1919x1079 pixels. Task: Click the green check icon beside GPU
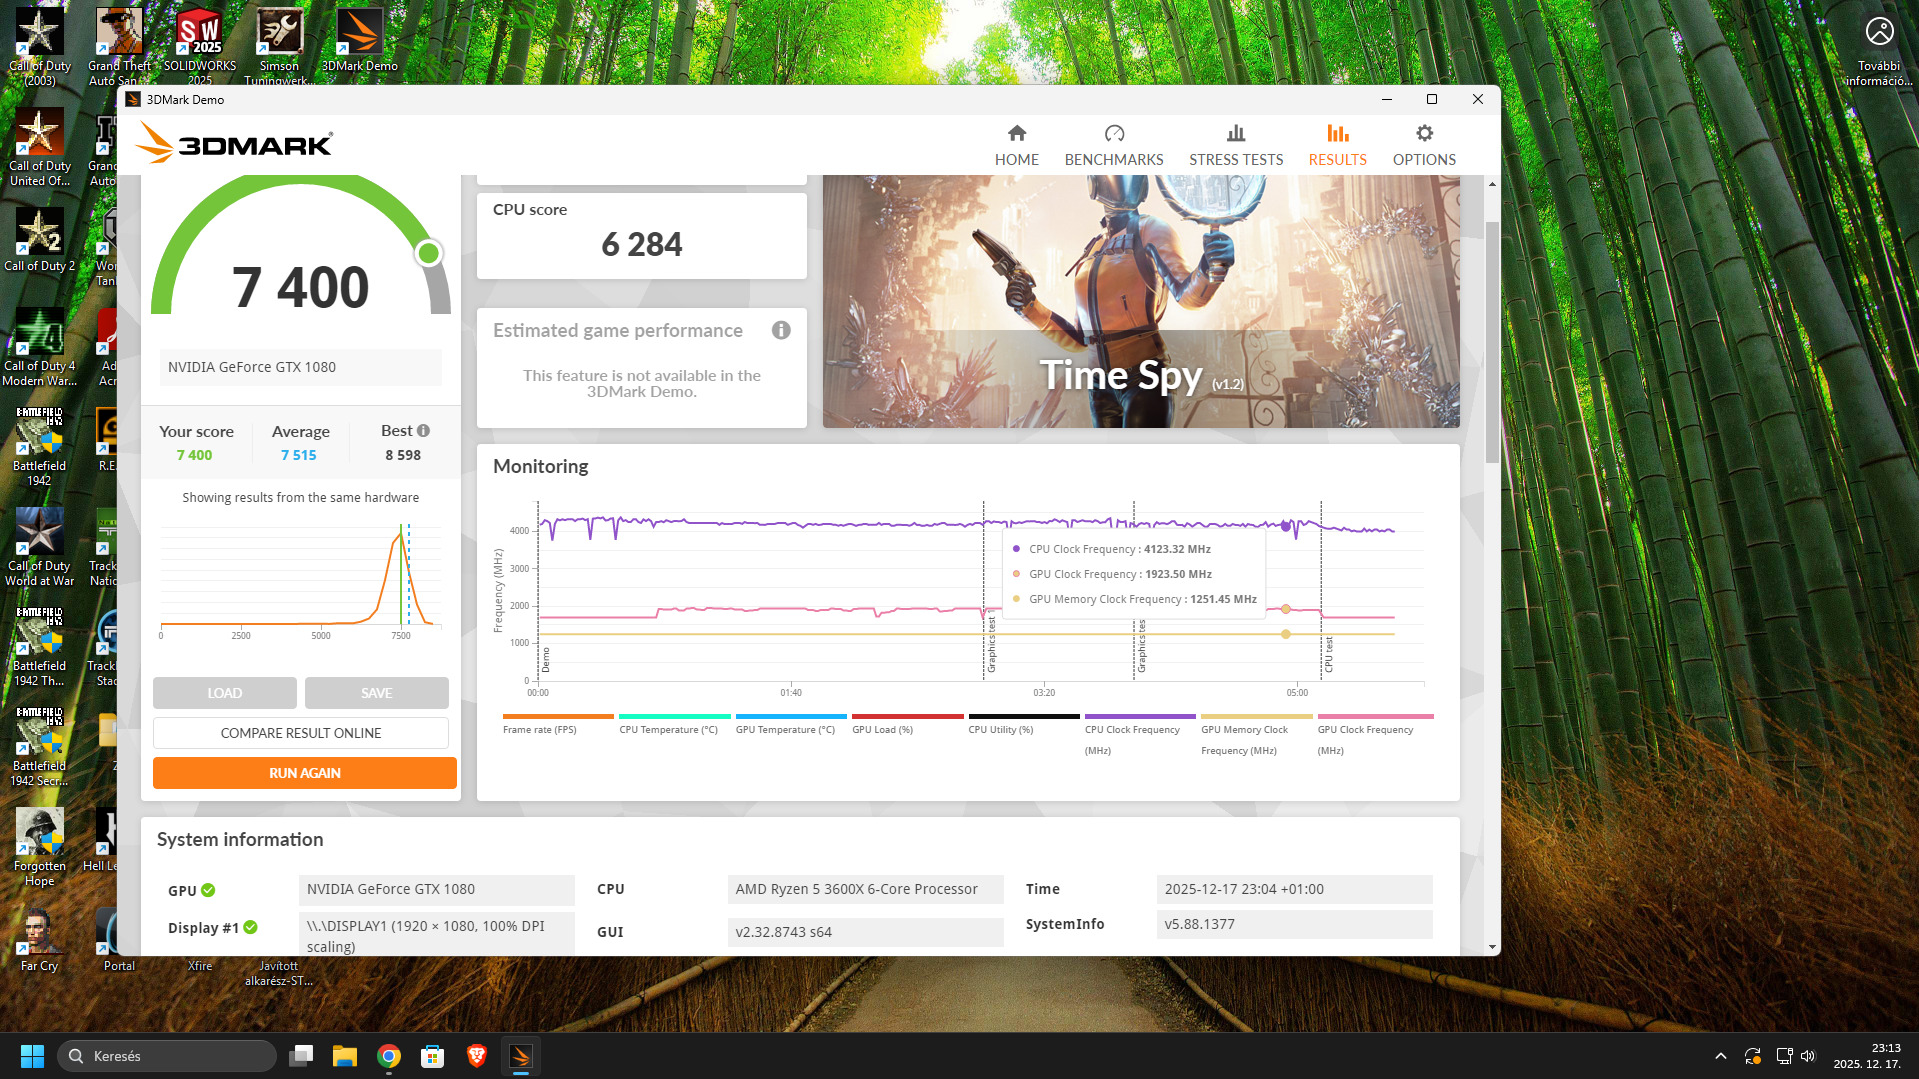click(208, 890)
